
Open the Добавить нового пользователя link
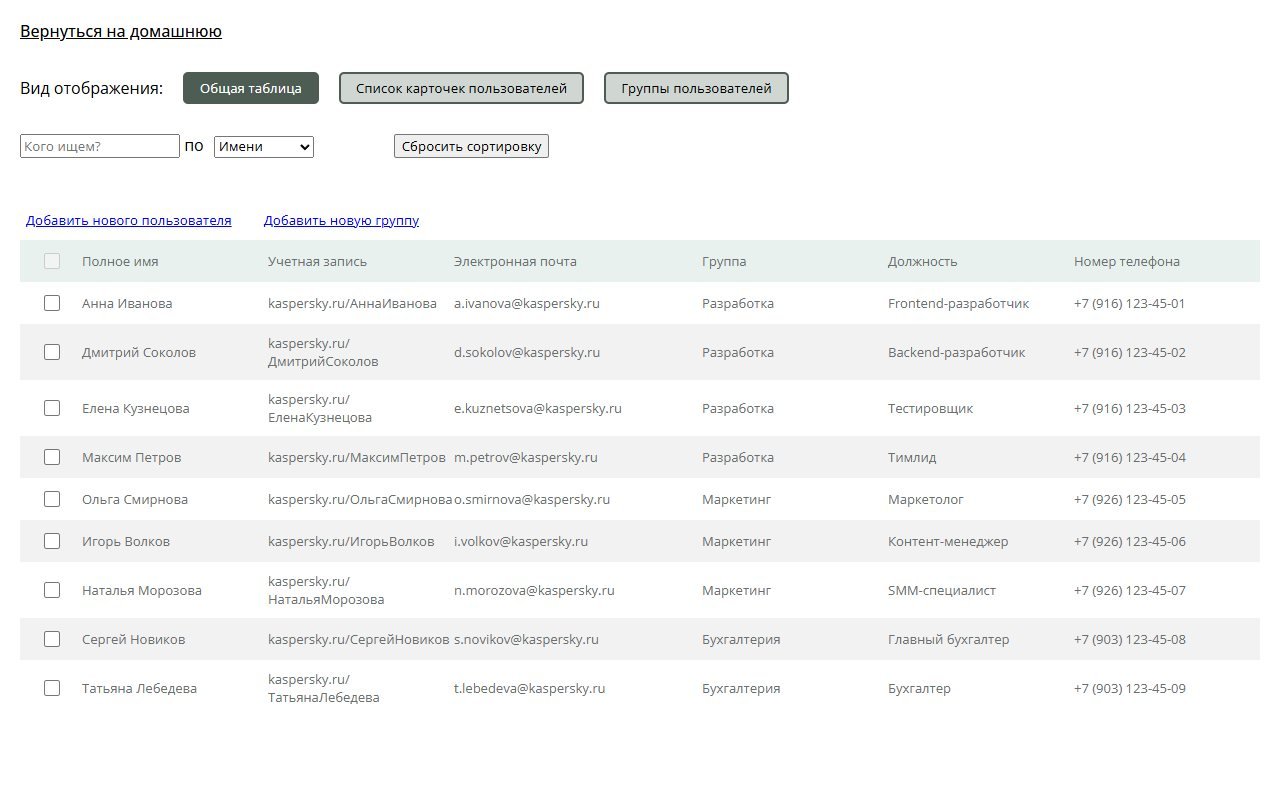tap(129, 221)
